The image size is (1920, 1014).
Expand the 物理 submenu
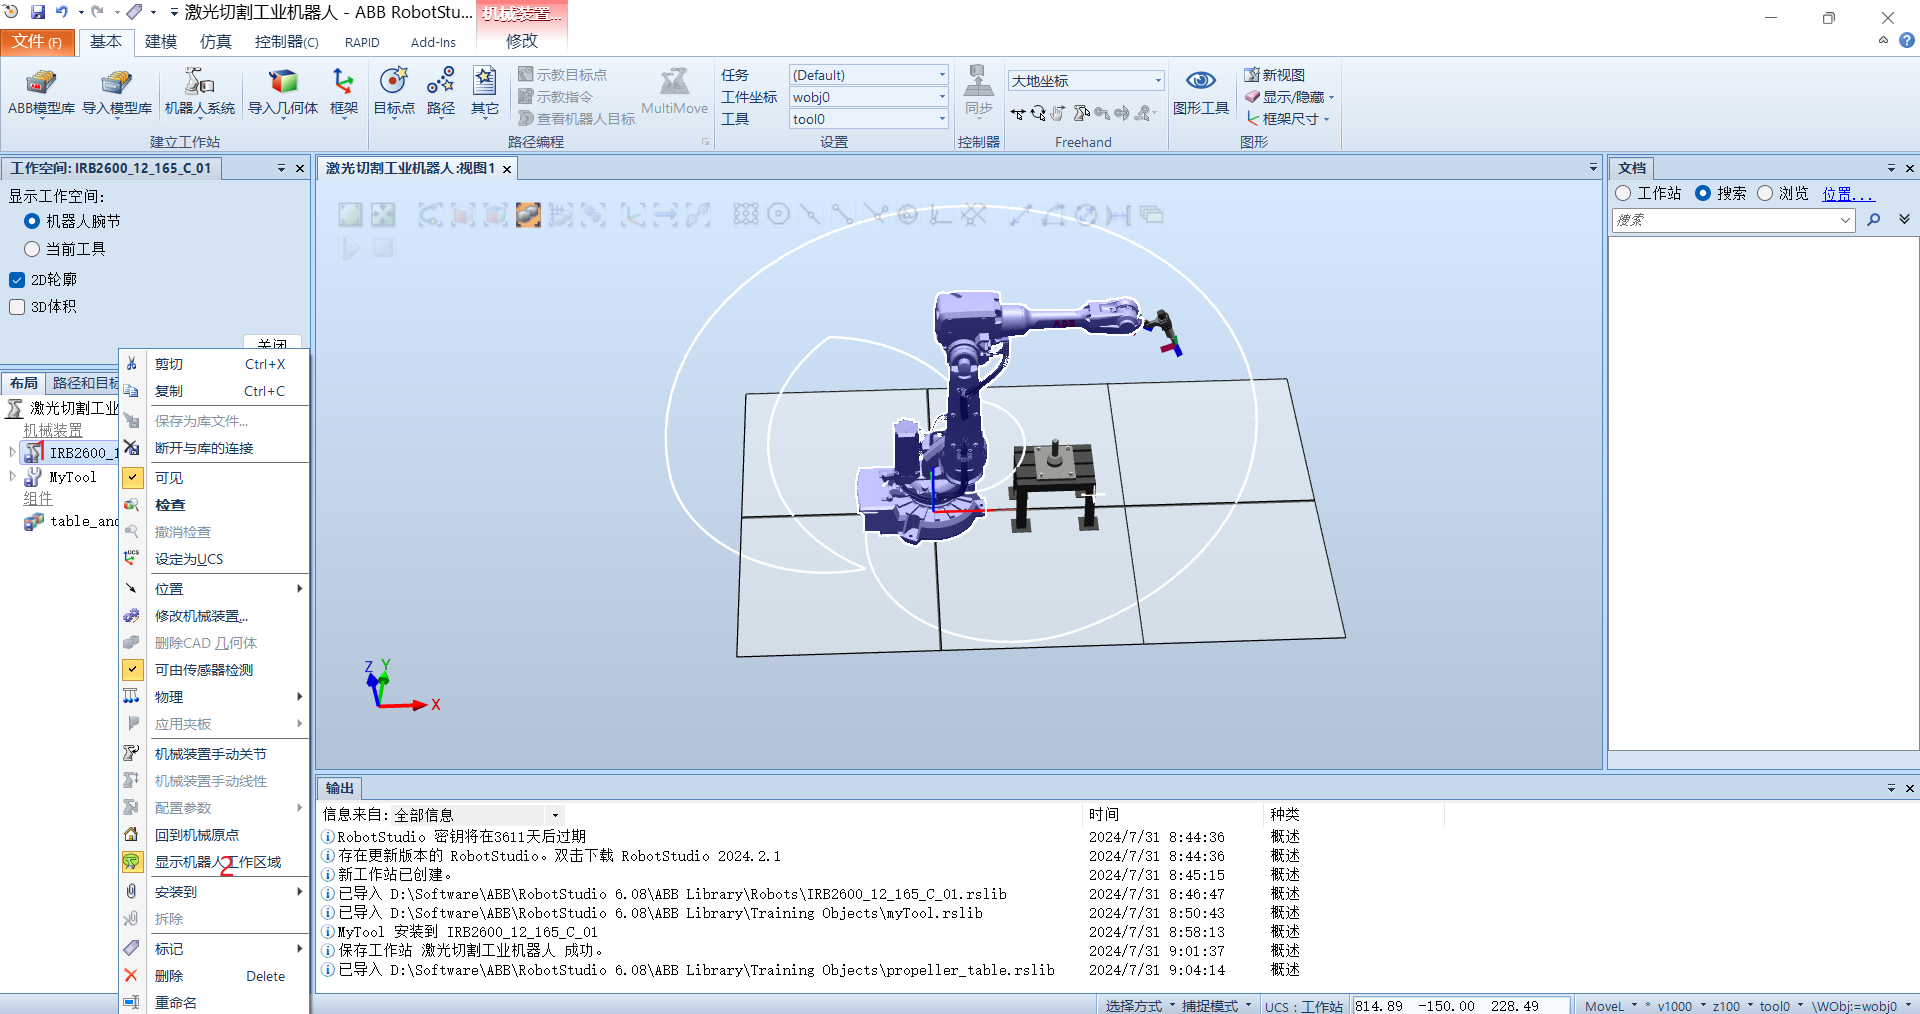(214, 697)
